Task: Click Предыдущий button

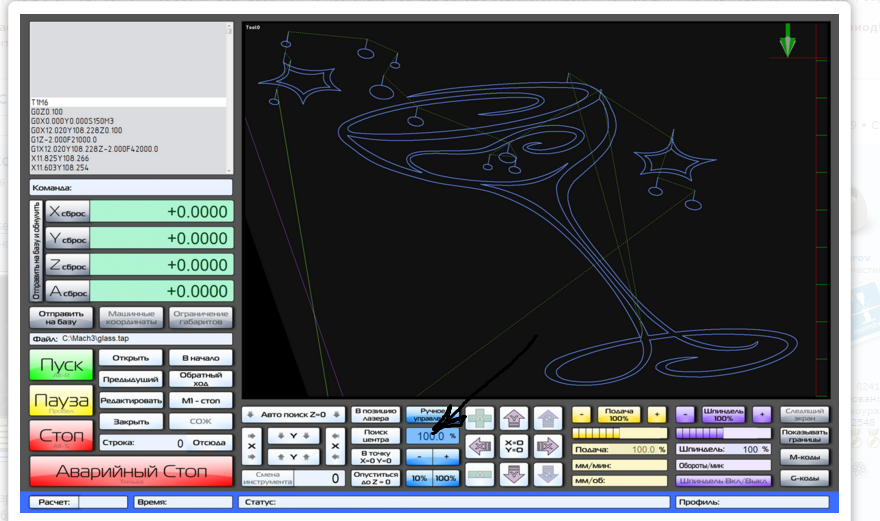Action: (x=131, y=379)
